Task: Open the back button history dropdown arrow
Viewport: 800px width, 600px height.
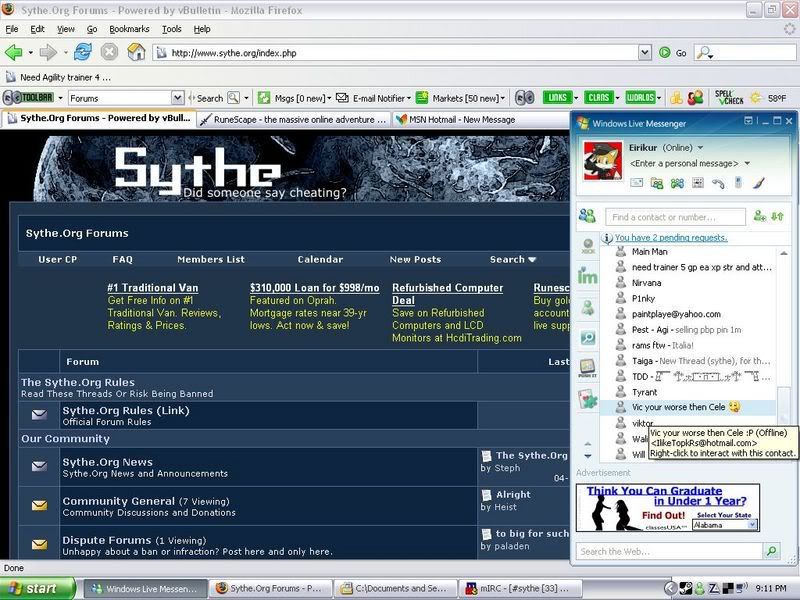Action: coord(31,52)
